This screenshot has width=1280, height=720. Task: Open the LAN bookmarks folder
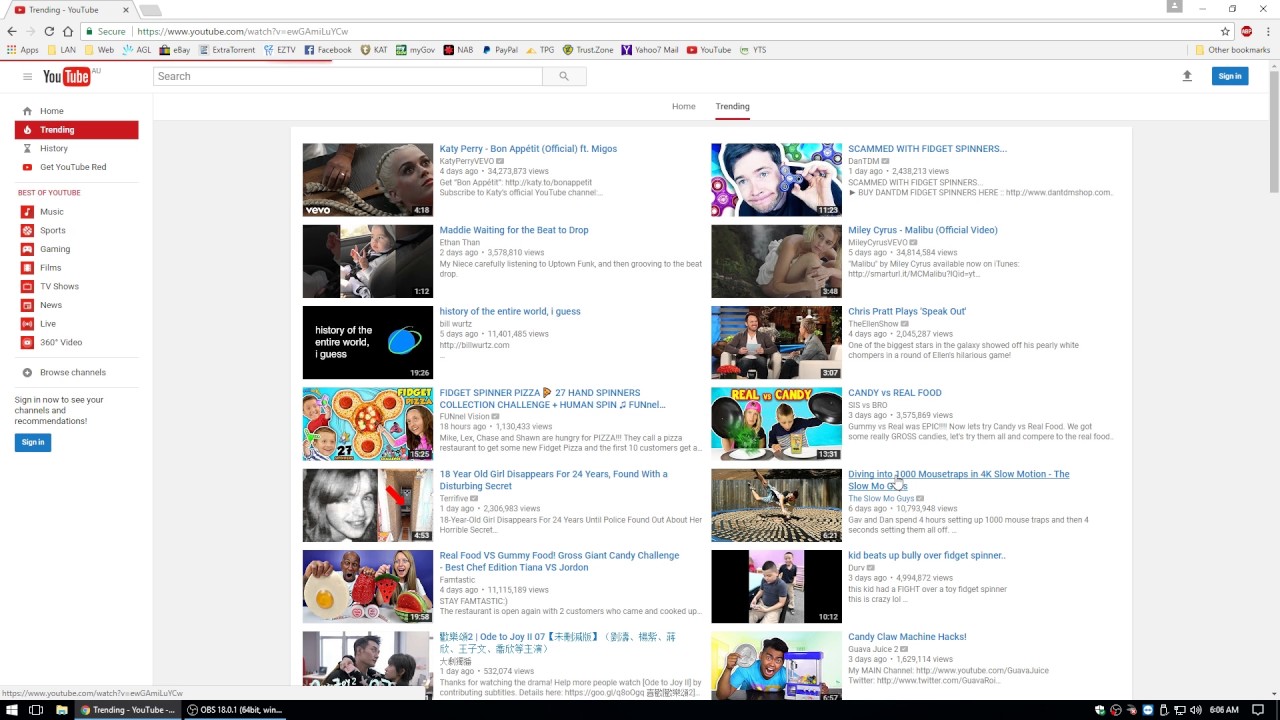pos(61,50)
